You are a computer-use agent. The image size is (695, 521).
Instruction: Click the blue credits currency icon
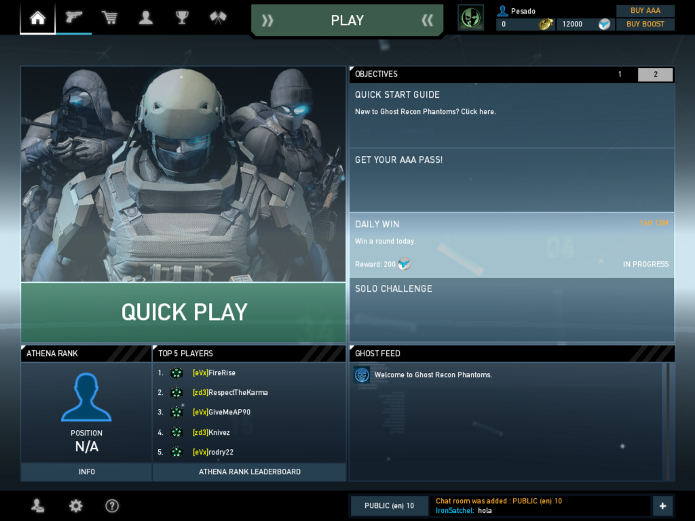pyautogui.click(x=604, y=24)
